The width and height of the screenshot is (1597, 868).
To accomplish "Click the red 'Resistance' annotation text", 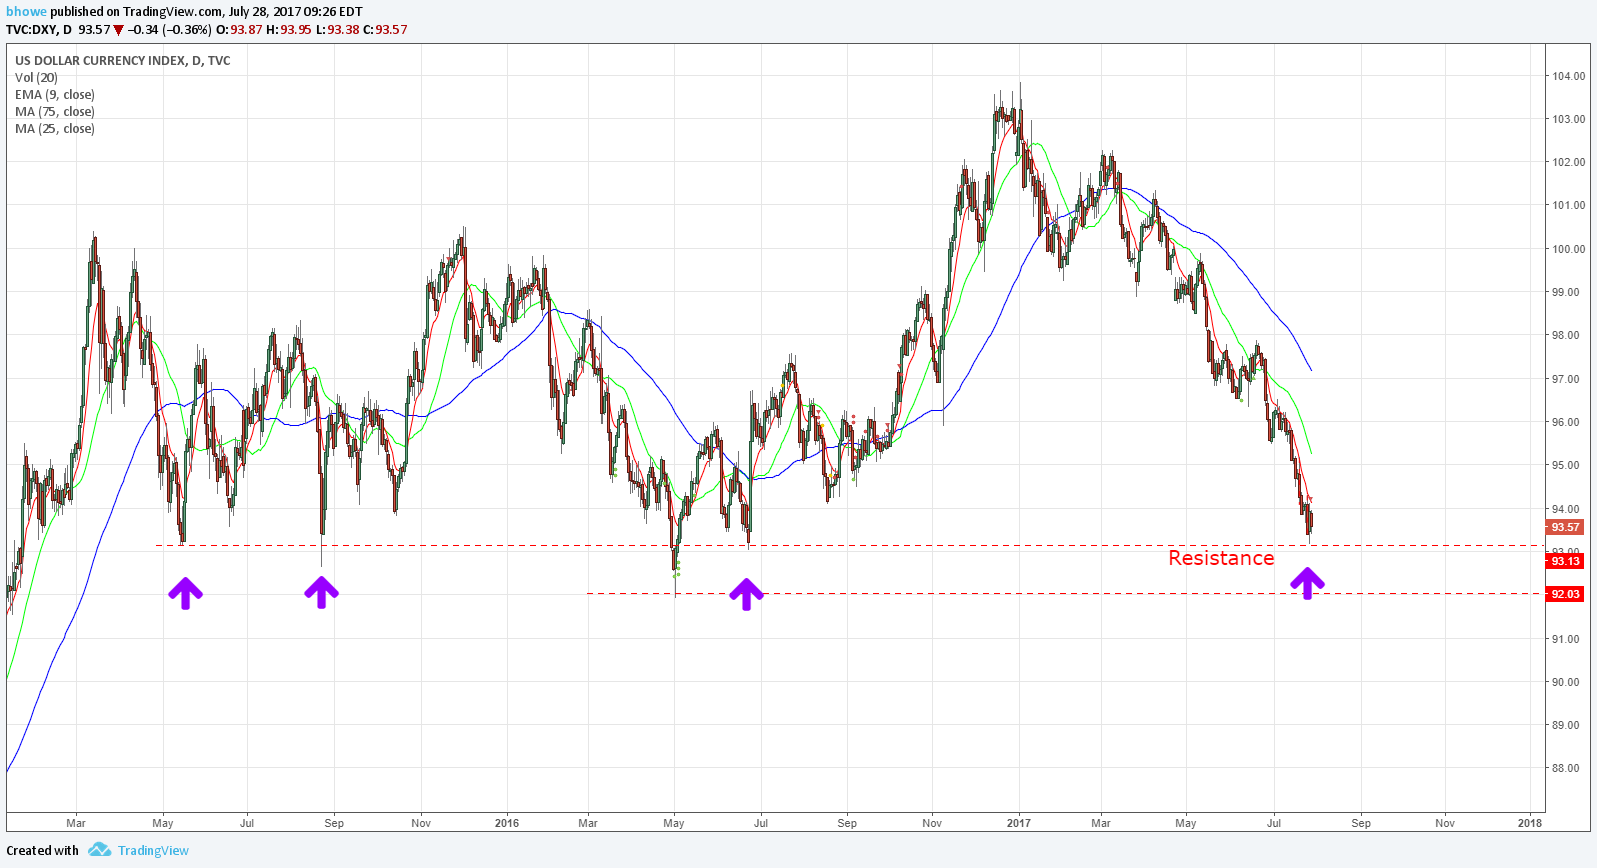I will pyautogui.click(x=1221, y=558).
